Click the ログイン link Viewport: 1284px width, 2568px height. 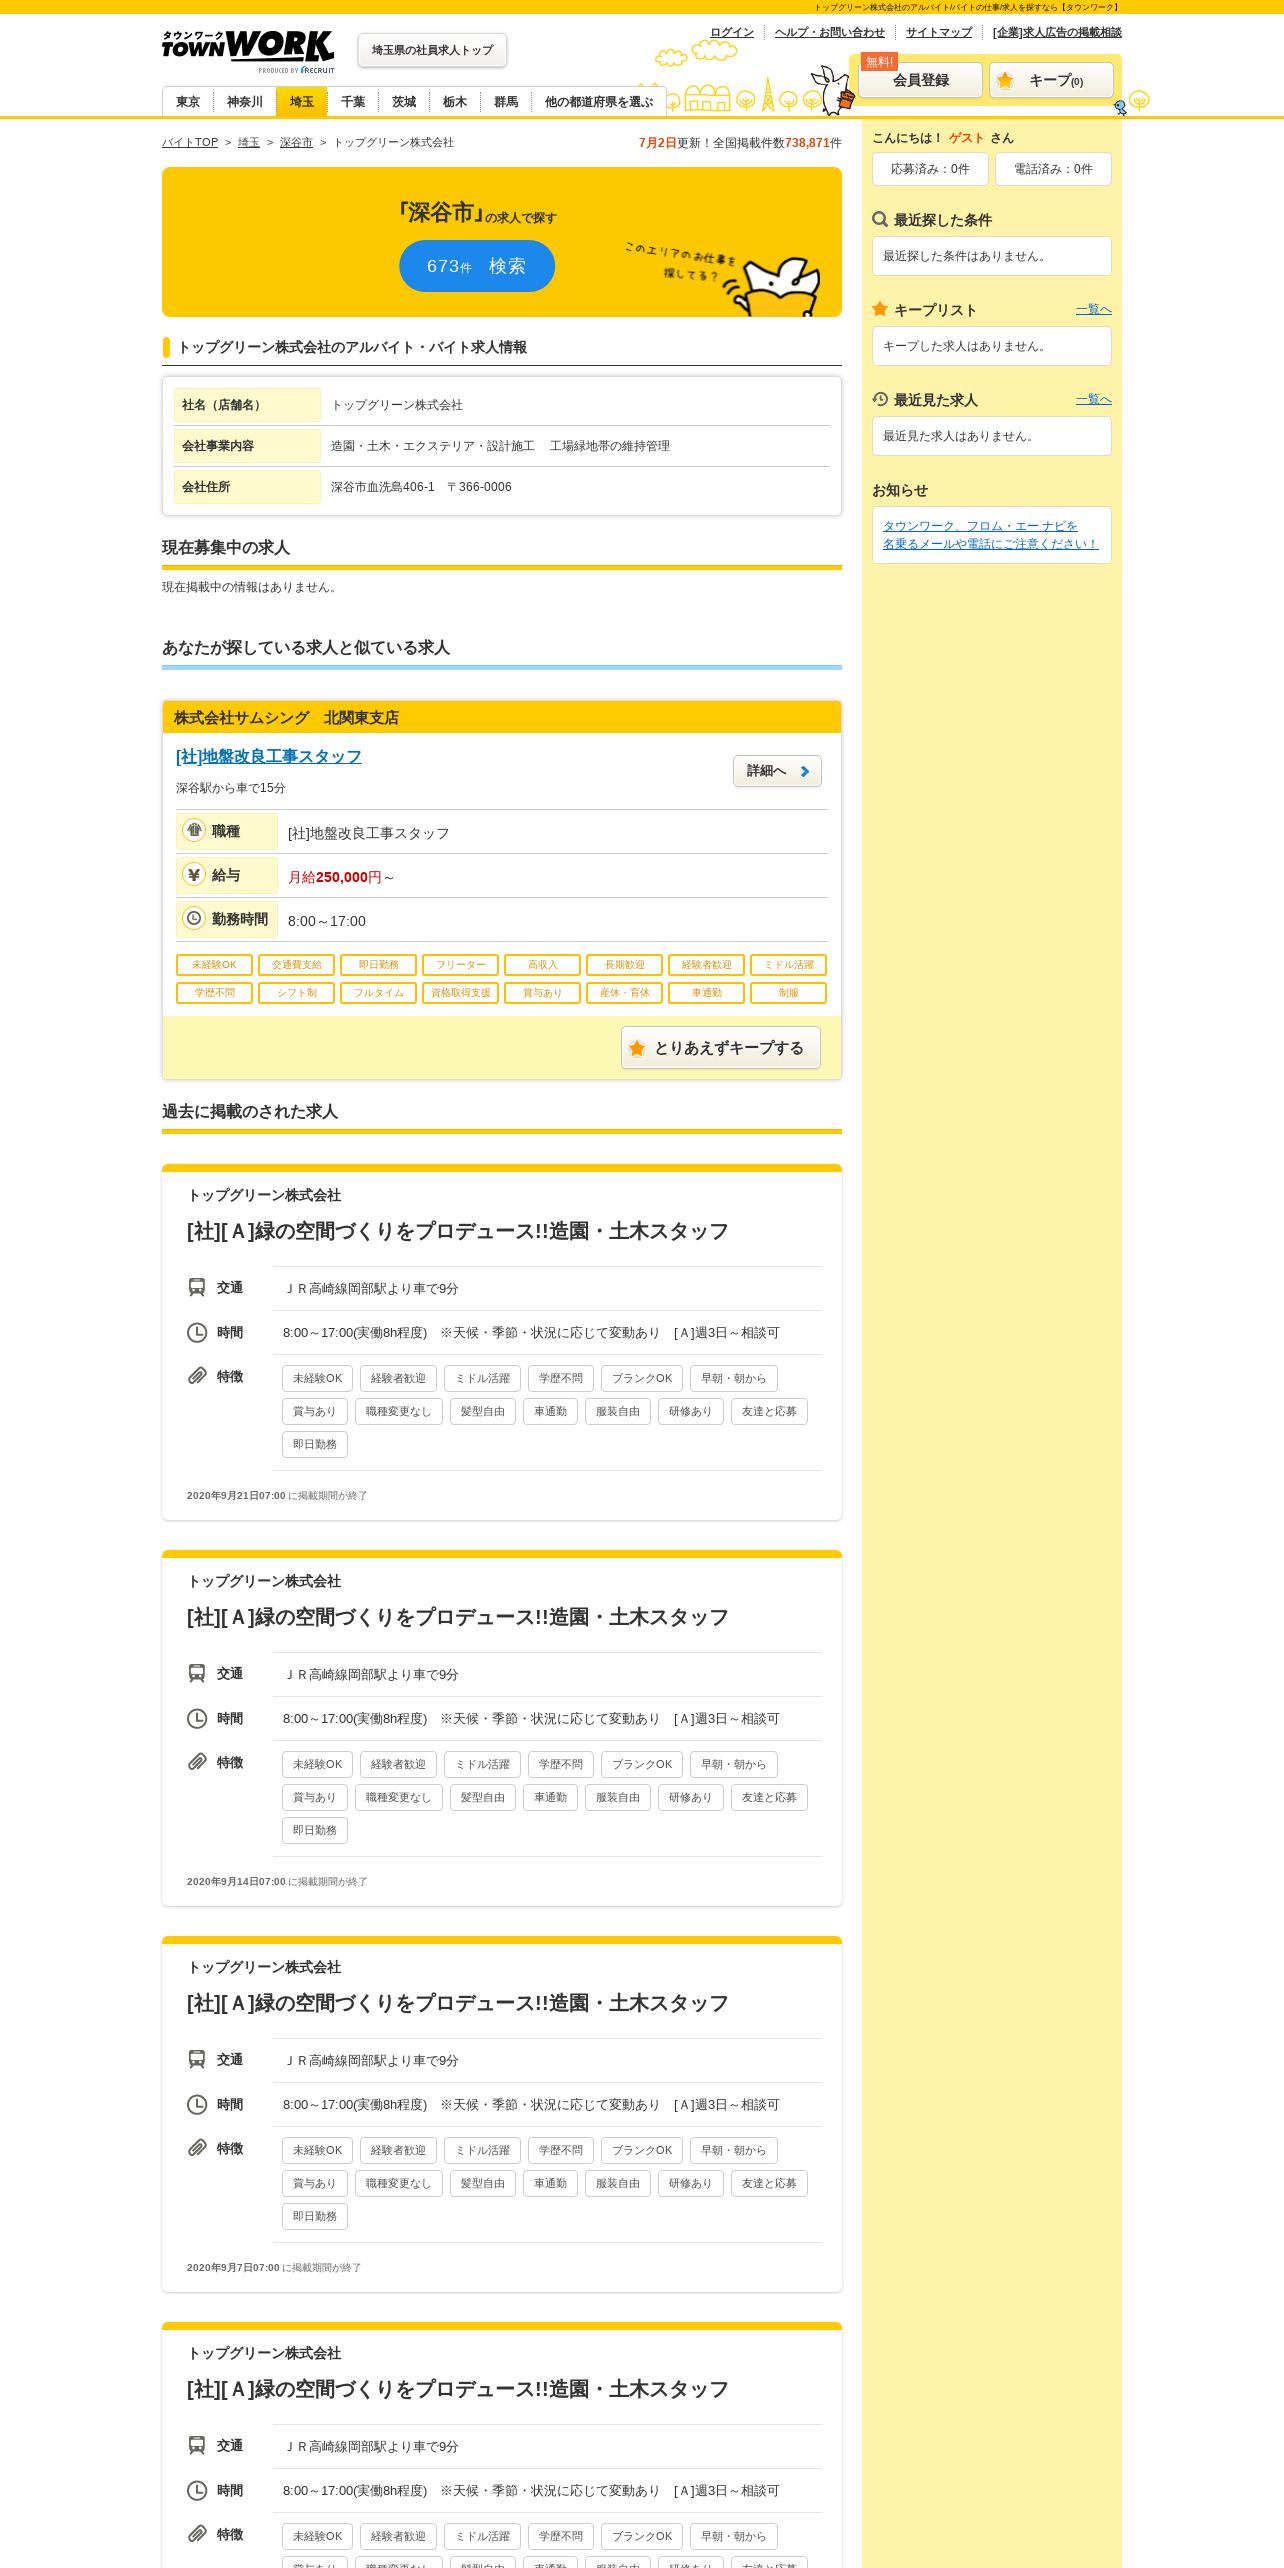tap(732, 32)
